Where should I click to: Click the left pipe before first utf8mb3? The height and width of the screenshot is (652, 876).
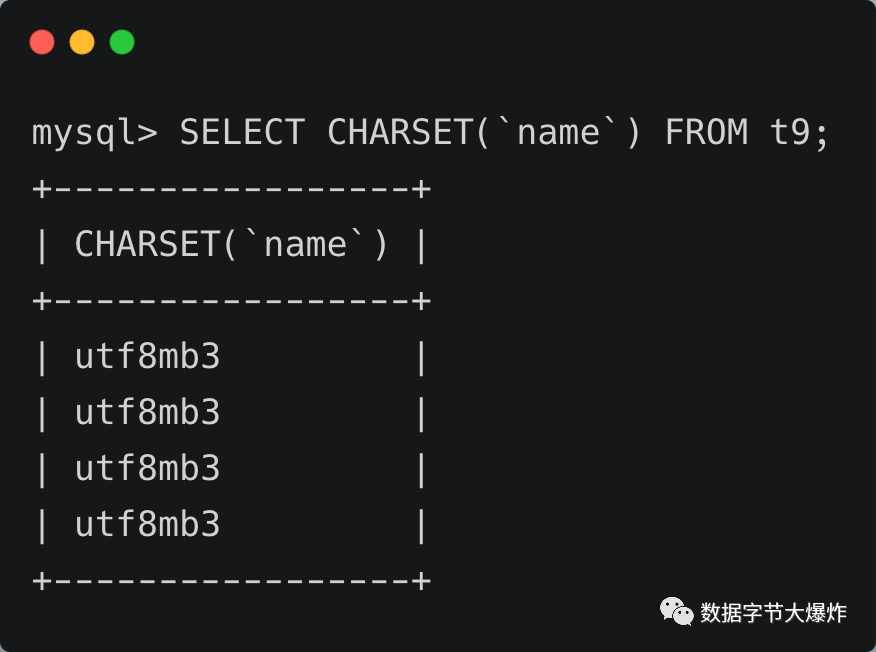(42, 358)
